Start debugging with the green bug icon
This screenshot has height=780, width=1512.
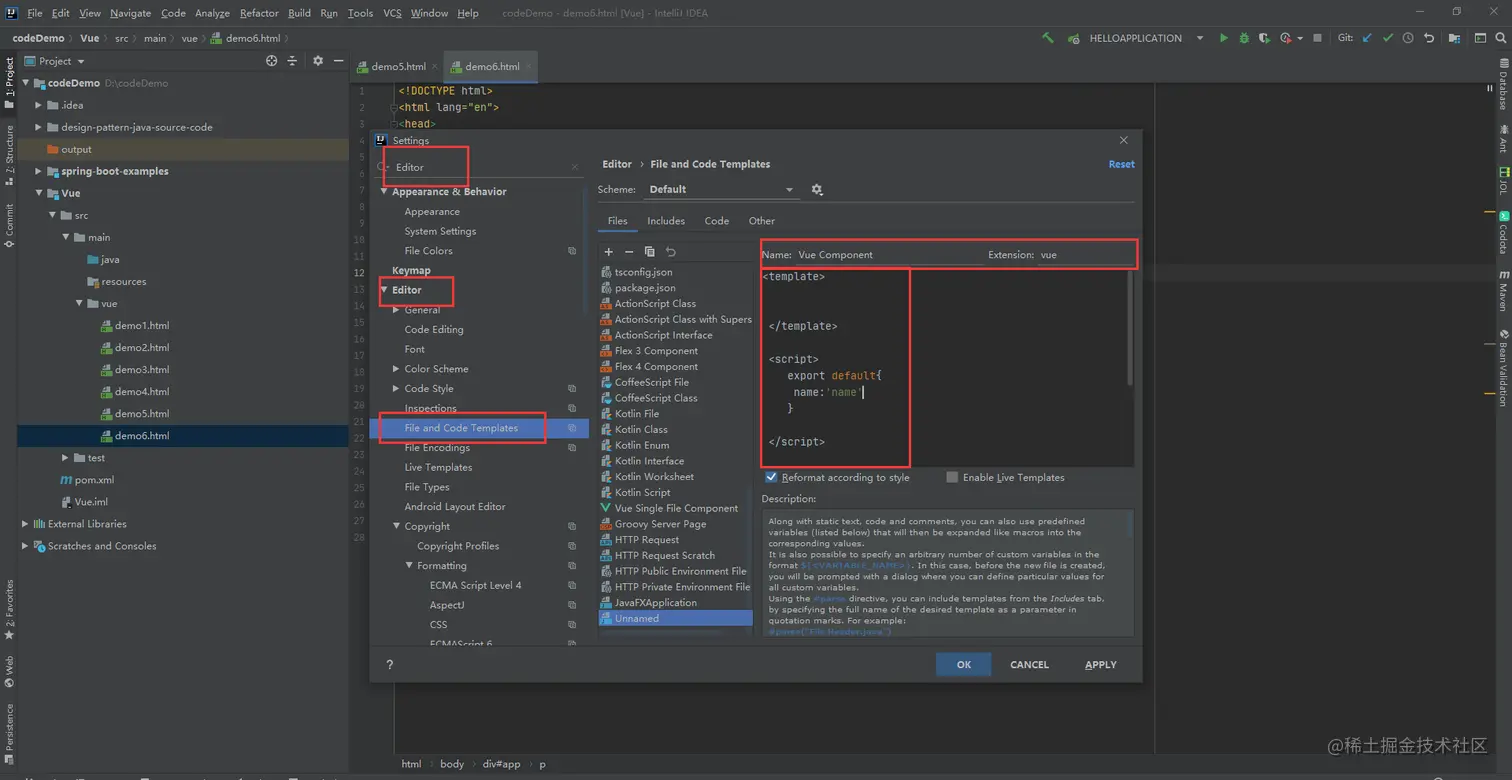pyautogui.click(x=1244, y=38)
